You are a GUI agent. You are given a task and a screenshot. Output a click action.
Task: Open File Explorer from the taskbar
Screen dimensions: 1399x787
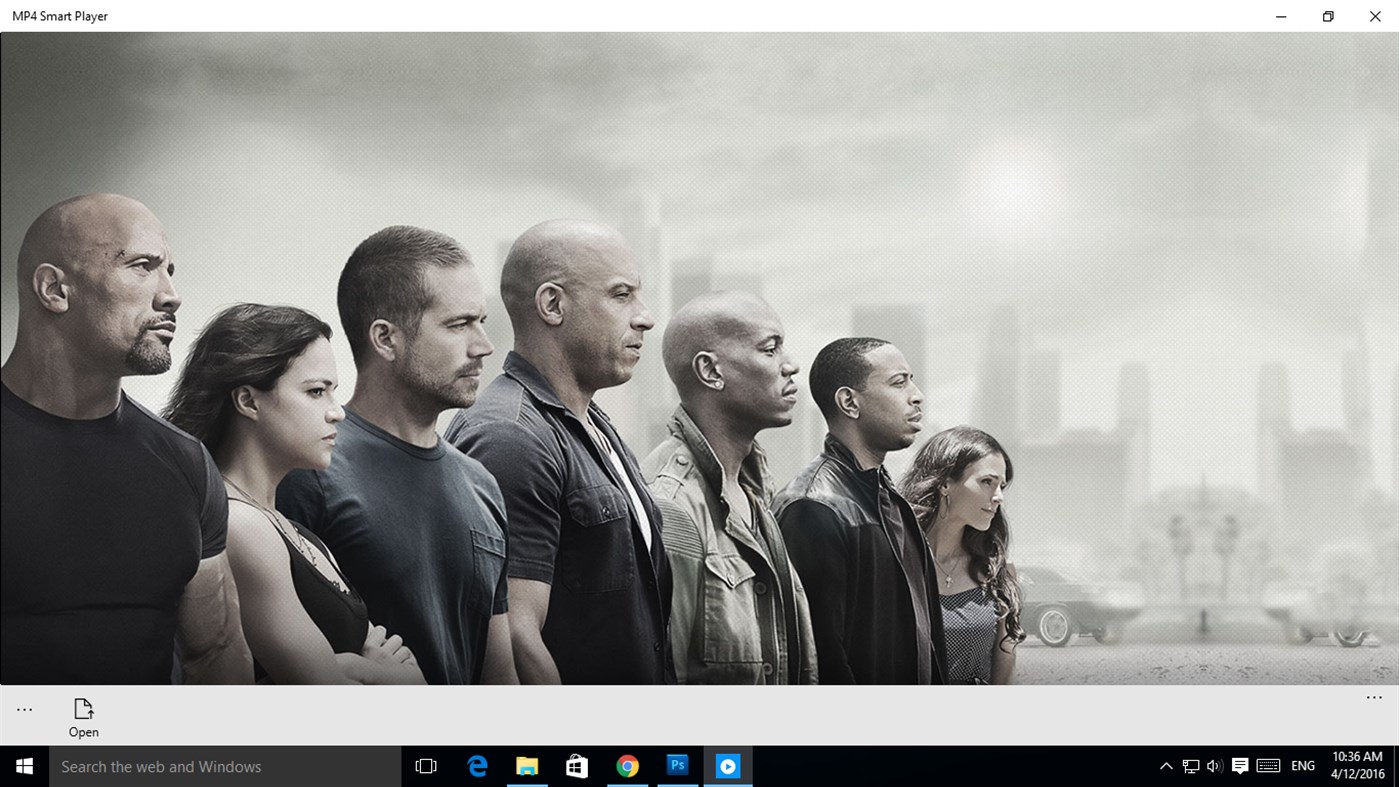tap(527, 766)
